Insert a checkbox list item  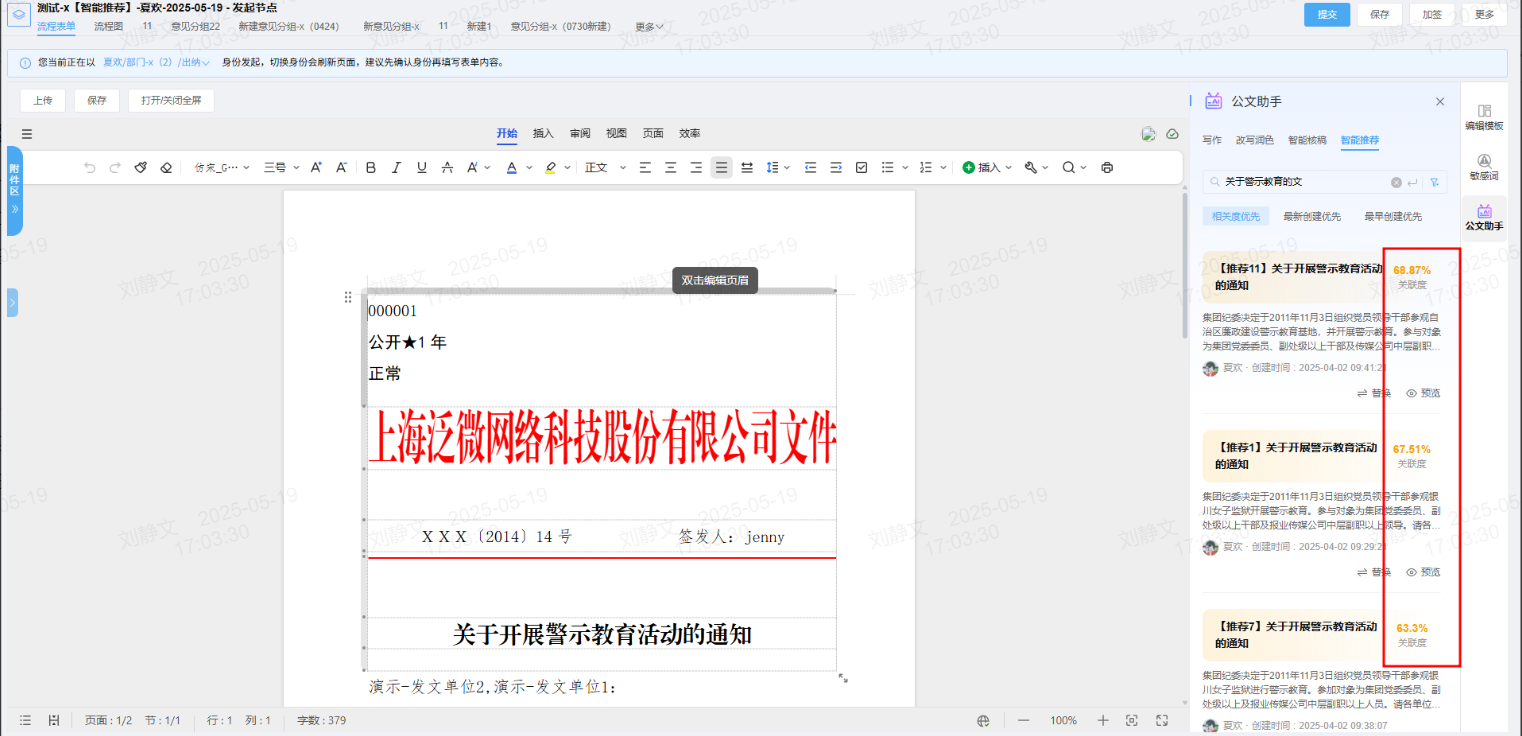click(862, 167)
